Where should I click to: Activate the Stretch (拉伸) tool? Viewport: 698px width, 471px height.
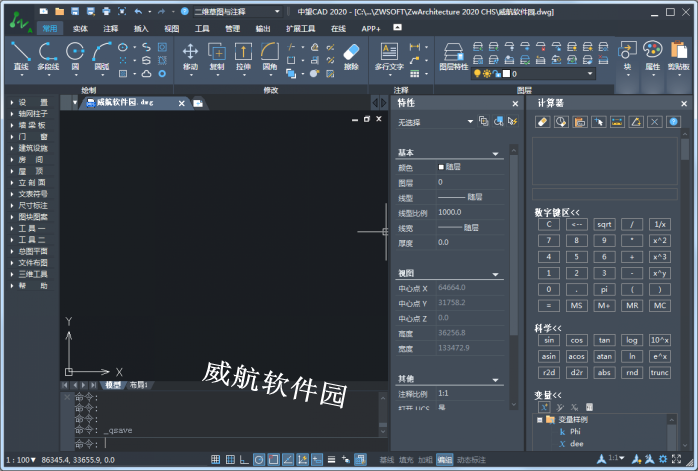pos(243,56)
